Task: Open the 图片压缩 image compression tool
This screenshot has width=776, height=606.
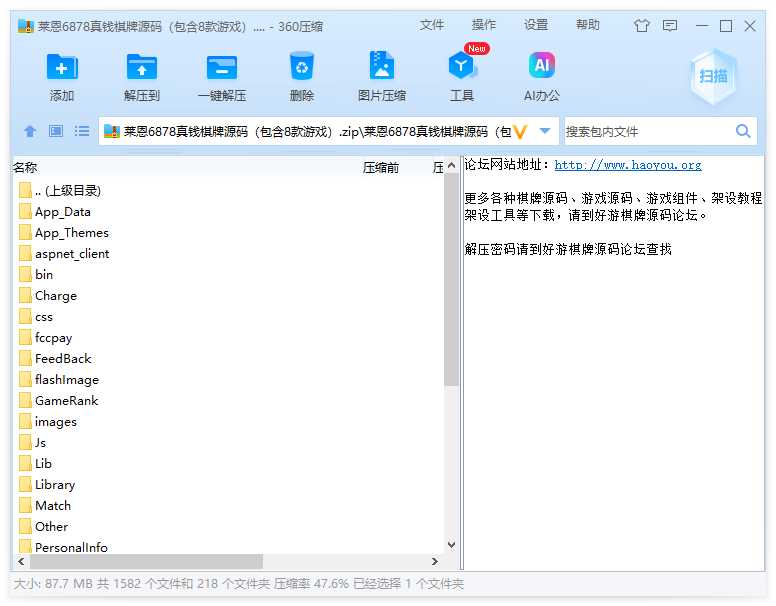Action: tap(382, 65)
